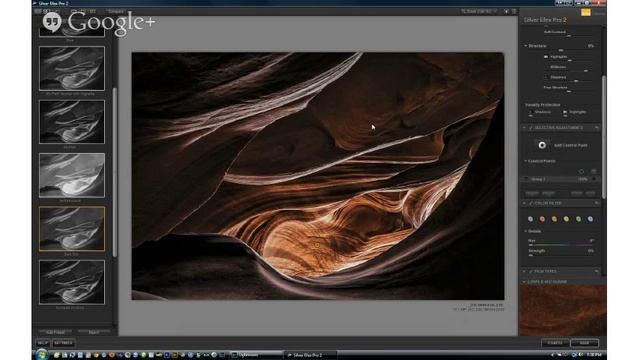Click the CANCEL button

555,343
